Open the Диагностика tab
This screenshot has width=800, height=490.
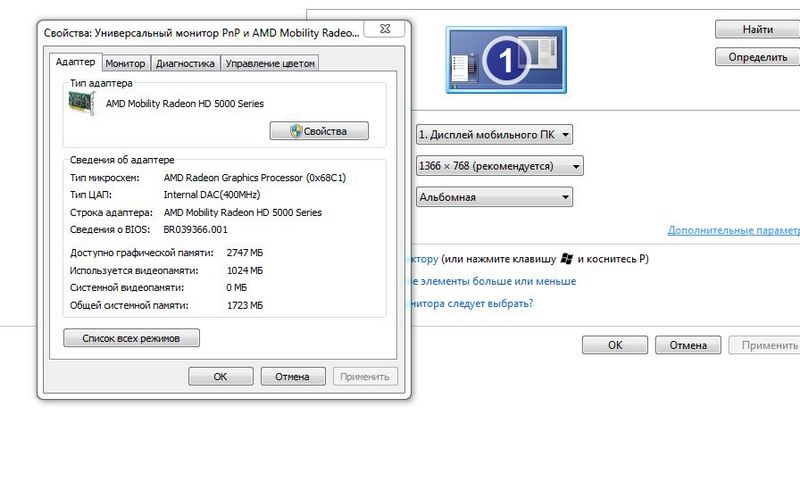185,64
